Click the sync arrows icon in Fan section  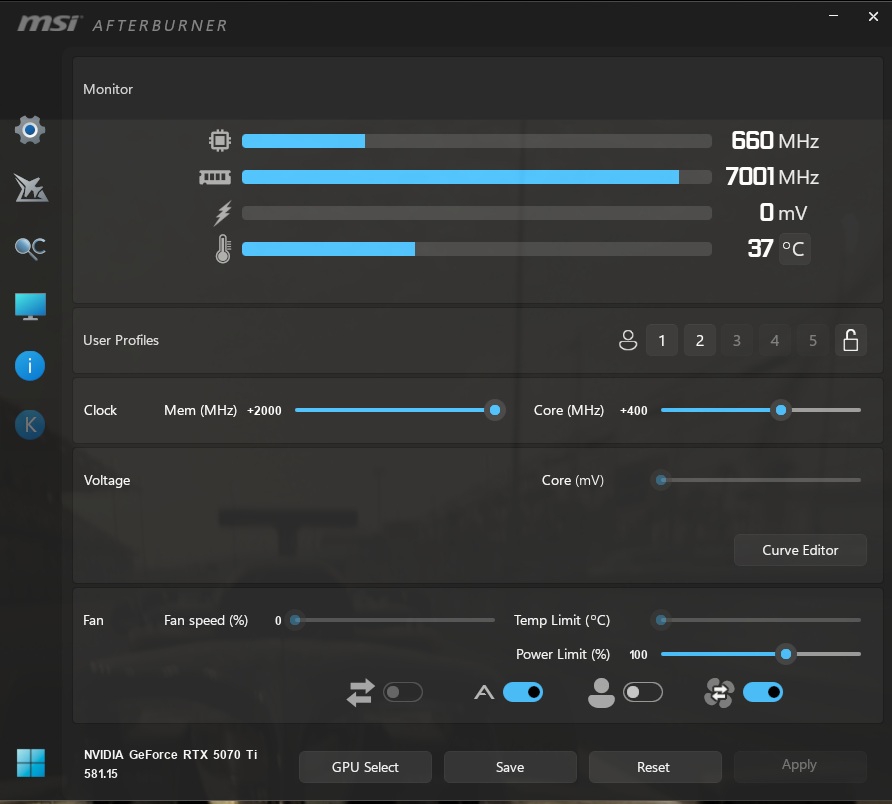point(361,692)
